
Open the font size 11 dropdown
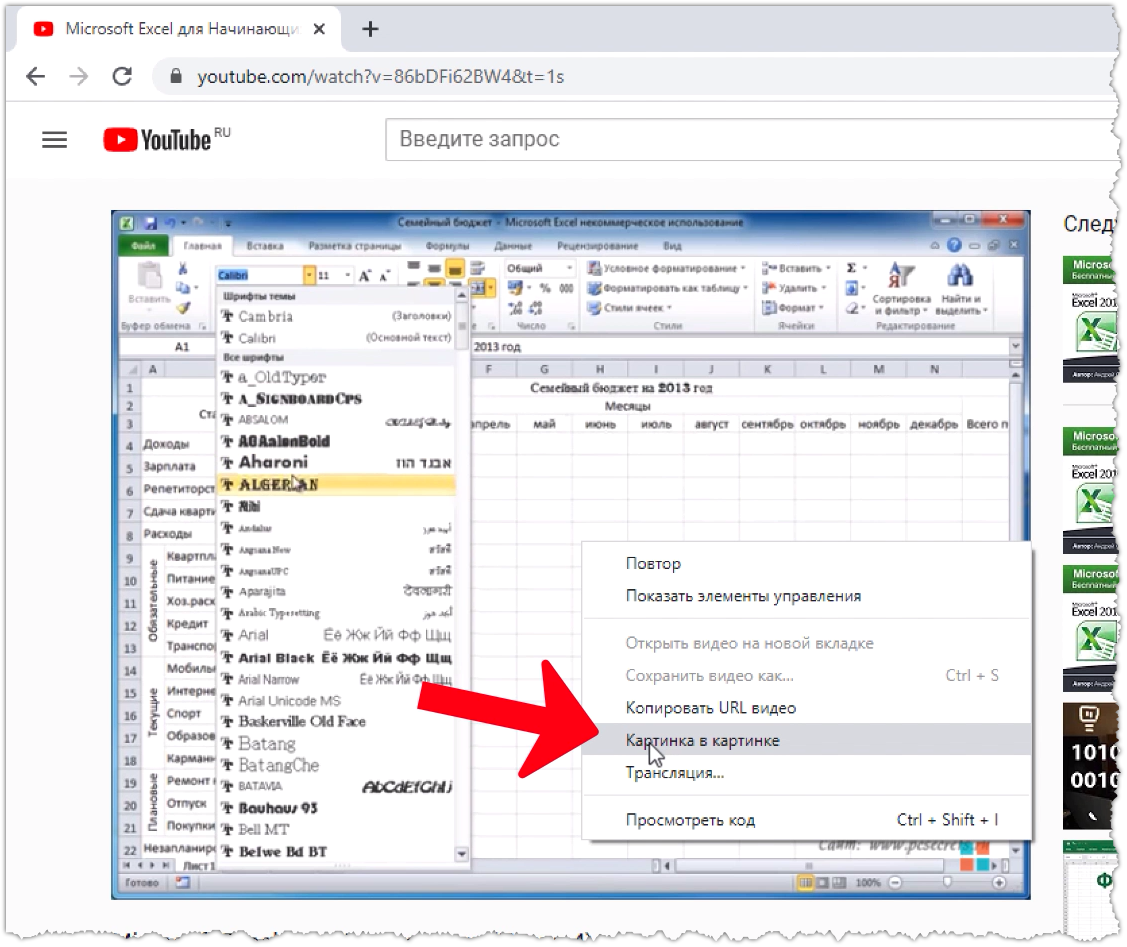click(348, 275)
